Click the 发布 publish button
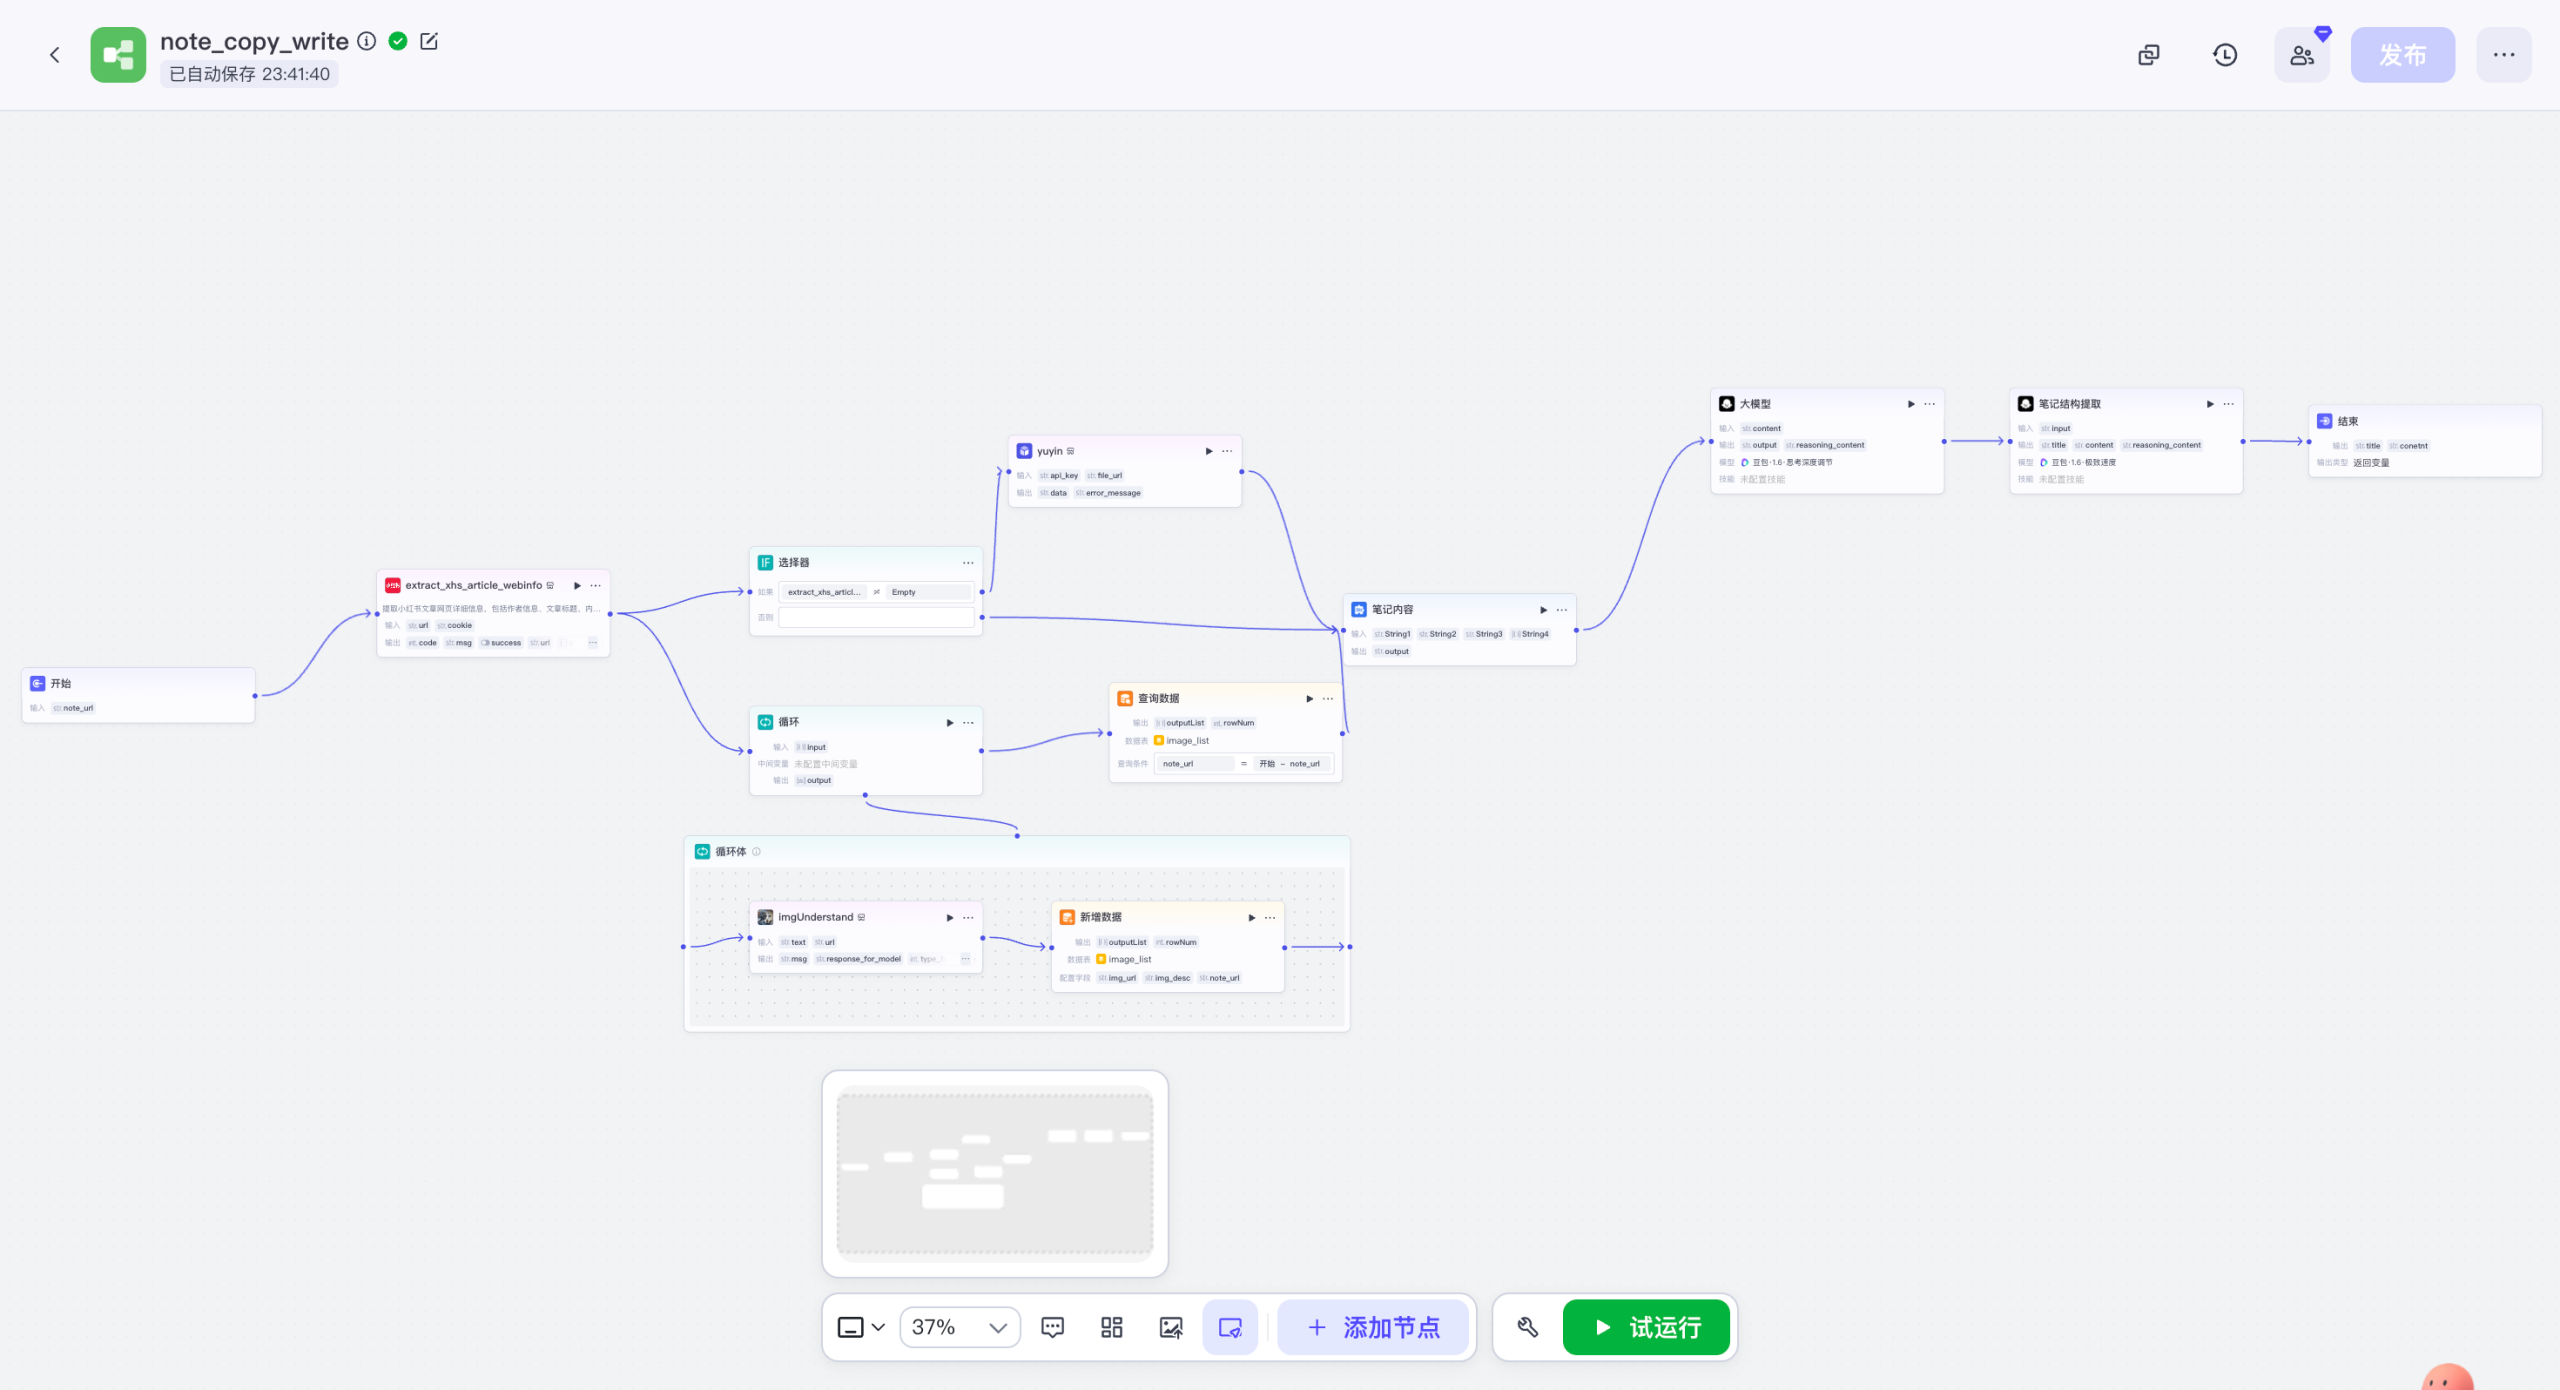Screen dimensions: 2560x1390 click(x=2402, y=55)
